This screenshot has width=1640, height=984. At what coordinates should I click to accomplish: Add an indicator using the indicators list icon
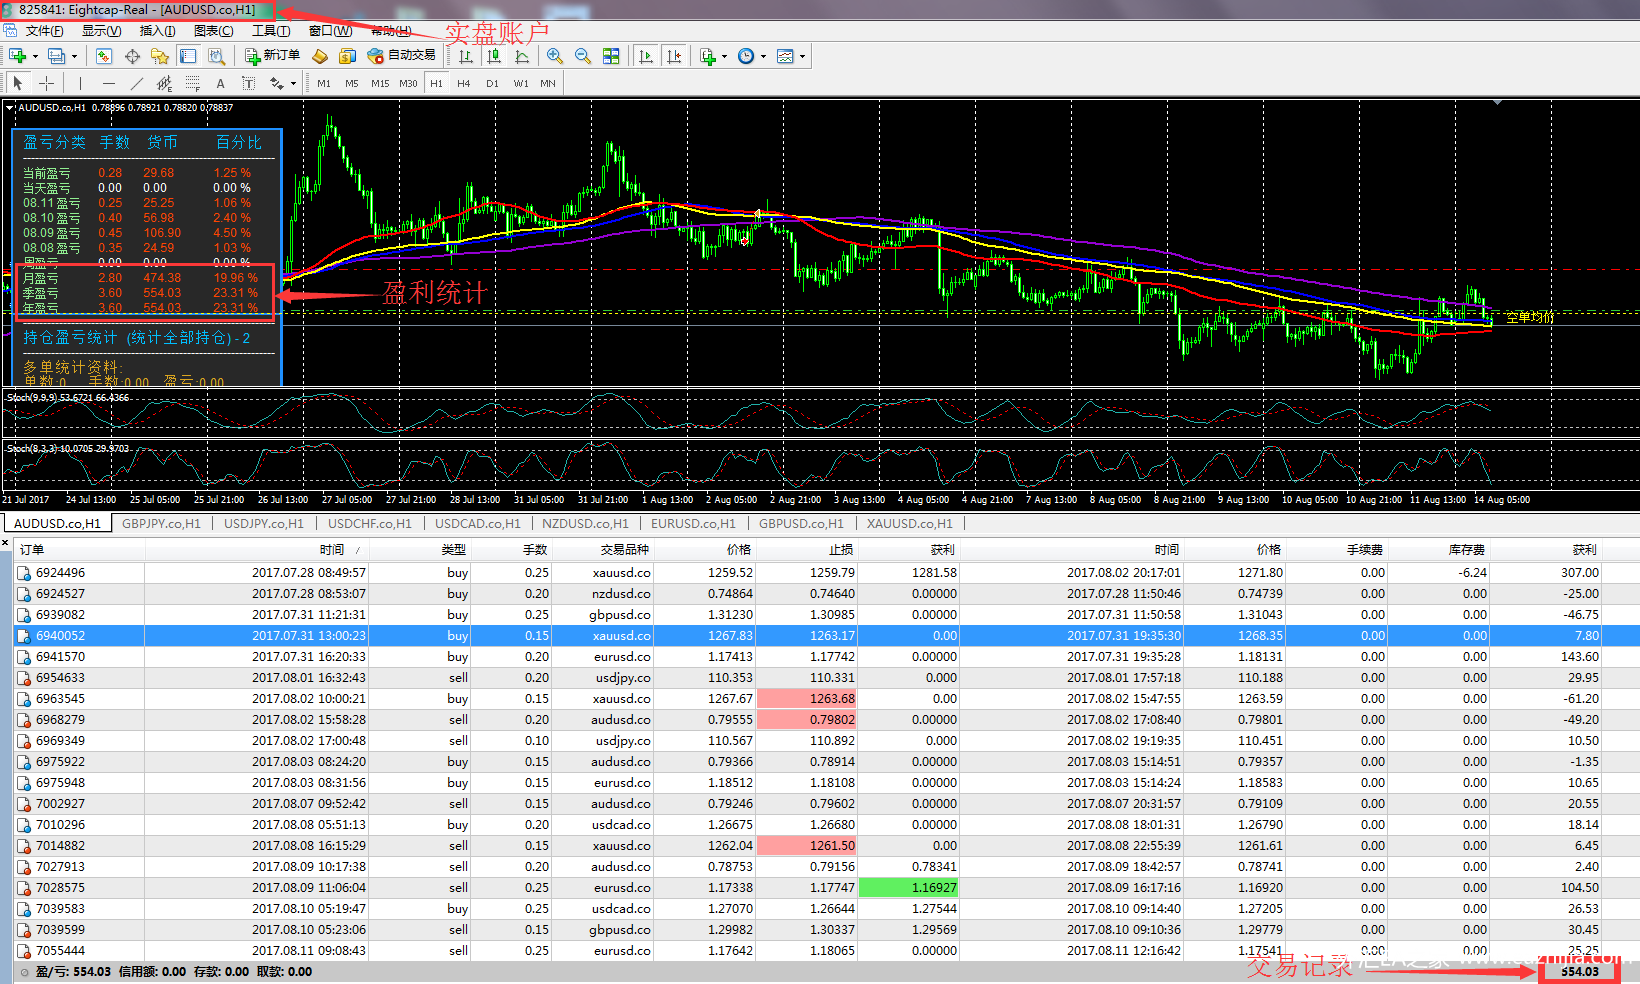point(708,56)
